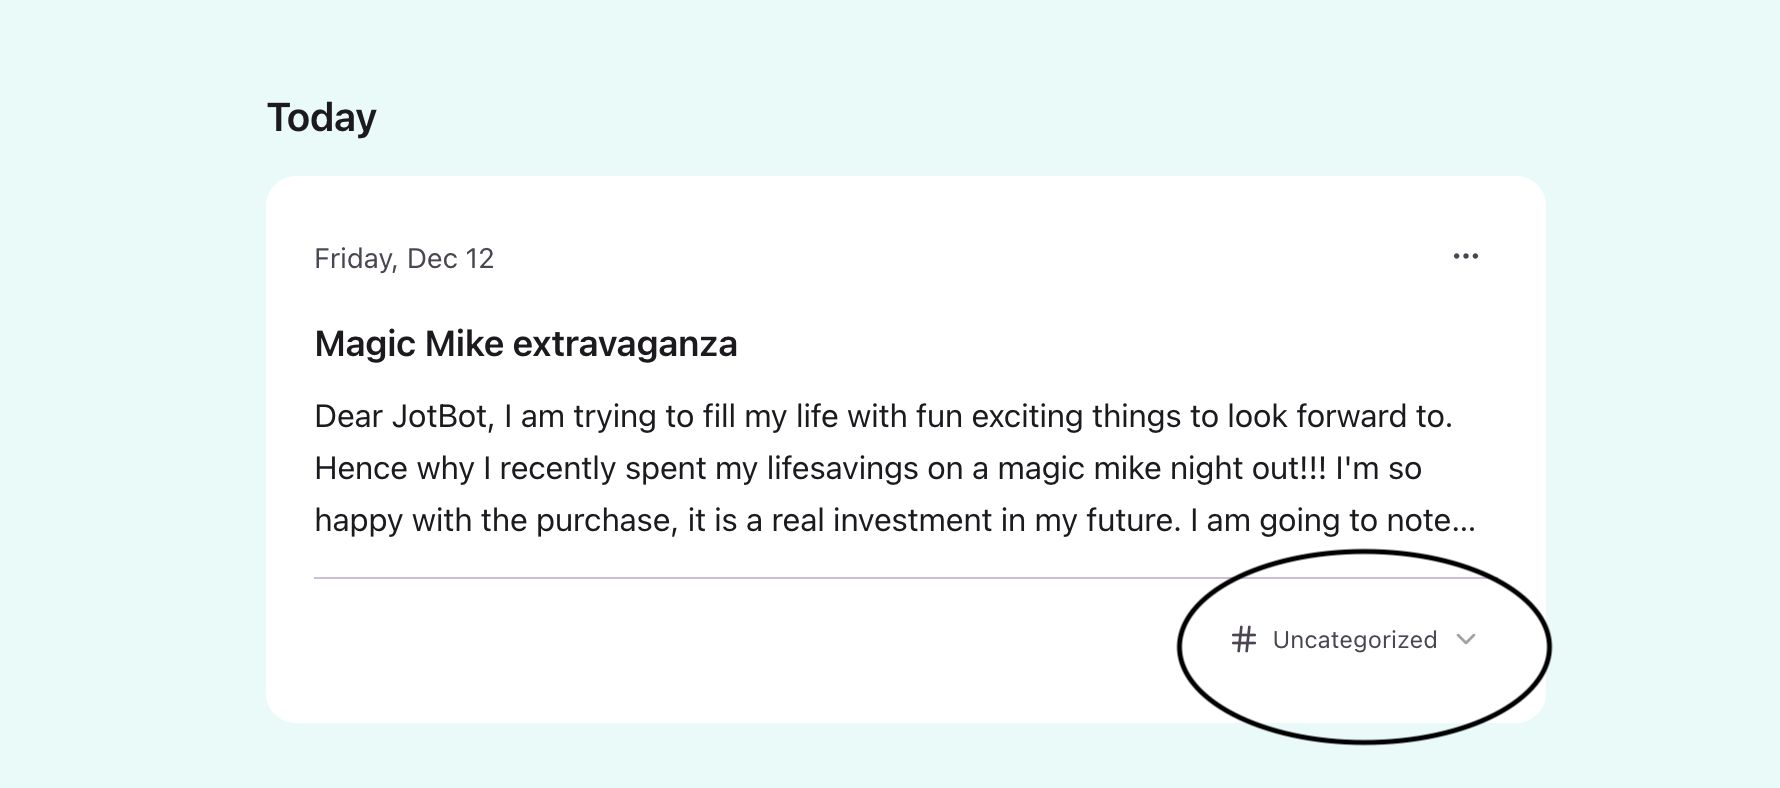Open the Magic Mike extravaganza entry title
Viewport: 1780px width, 788px height.
[x=525, y=344]
